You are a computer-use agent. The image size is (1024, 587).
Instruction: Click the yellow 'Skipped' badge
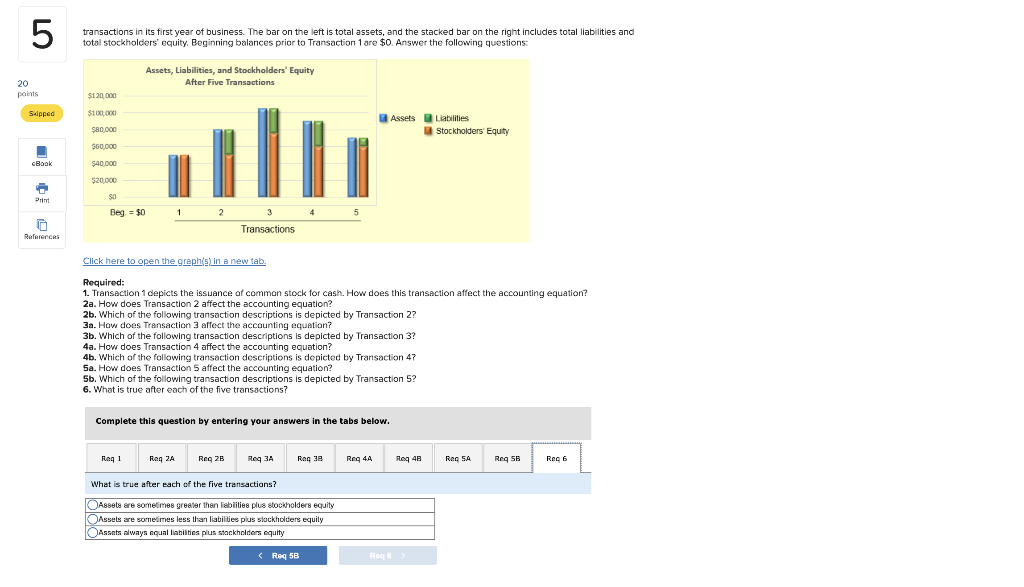click(x=40, y=113)
